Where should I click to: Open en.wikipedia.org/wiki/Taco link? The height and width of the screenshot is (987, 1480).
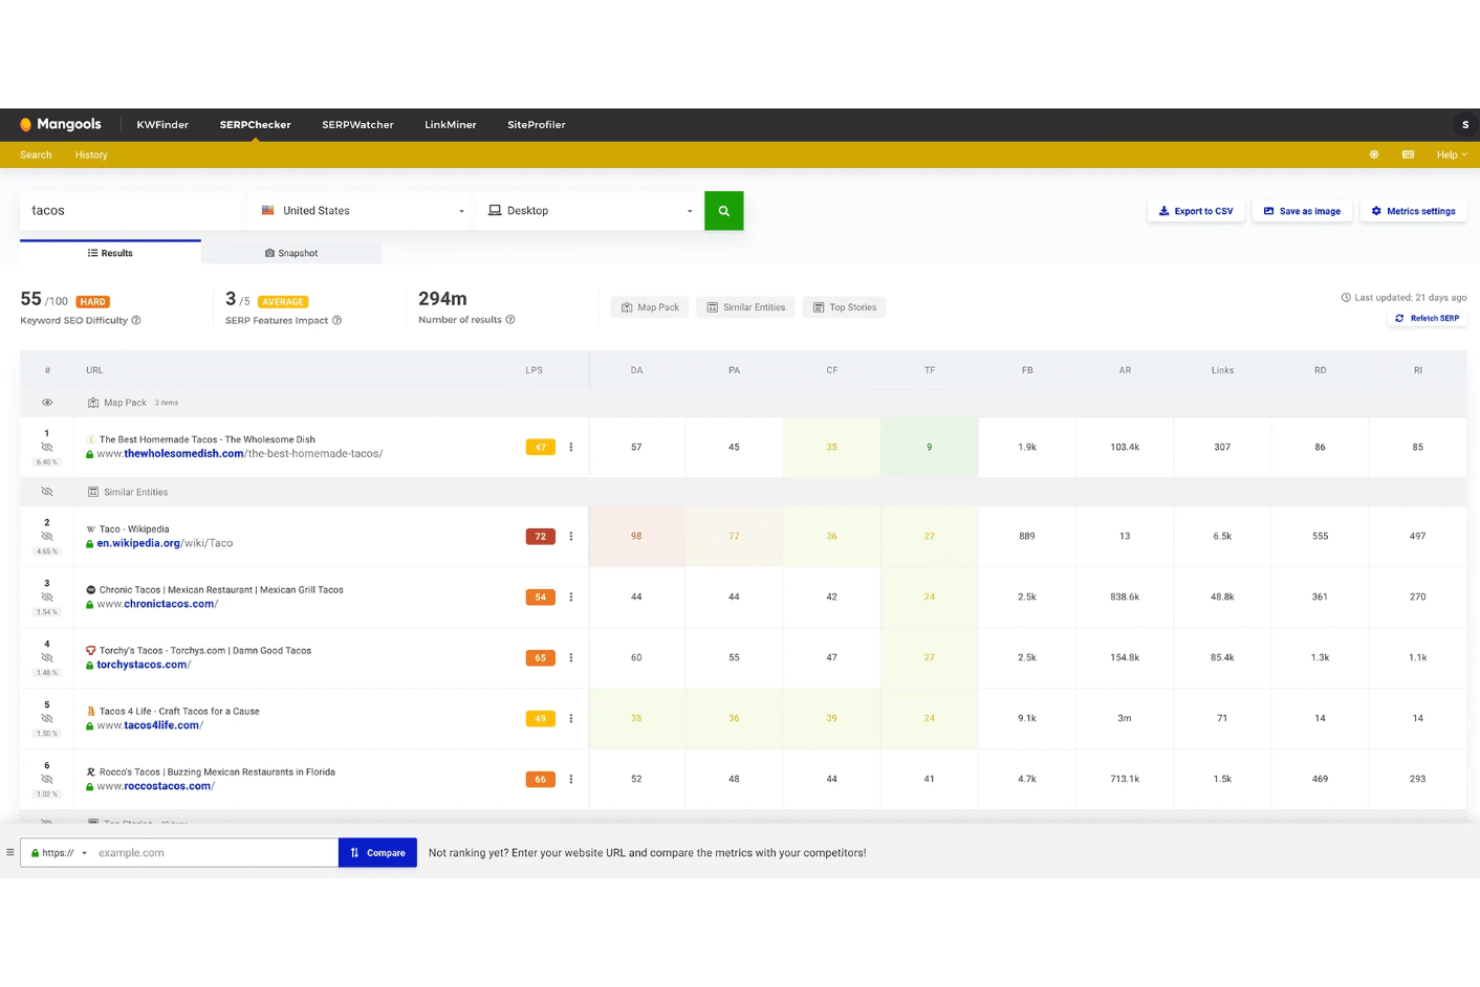click(x=165, y=544)
